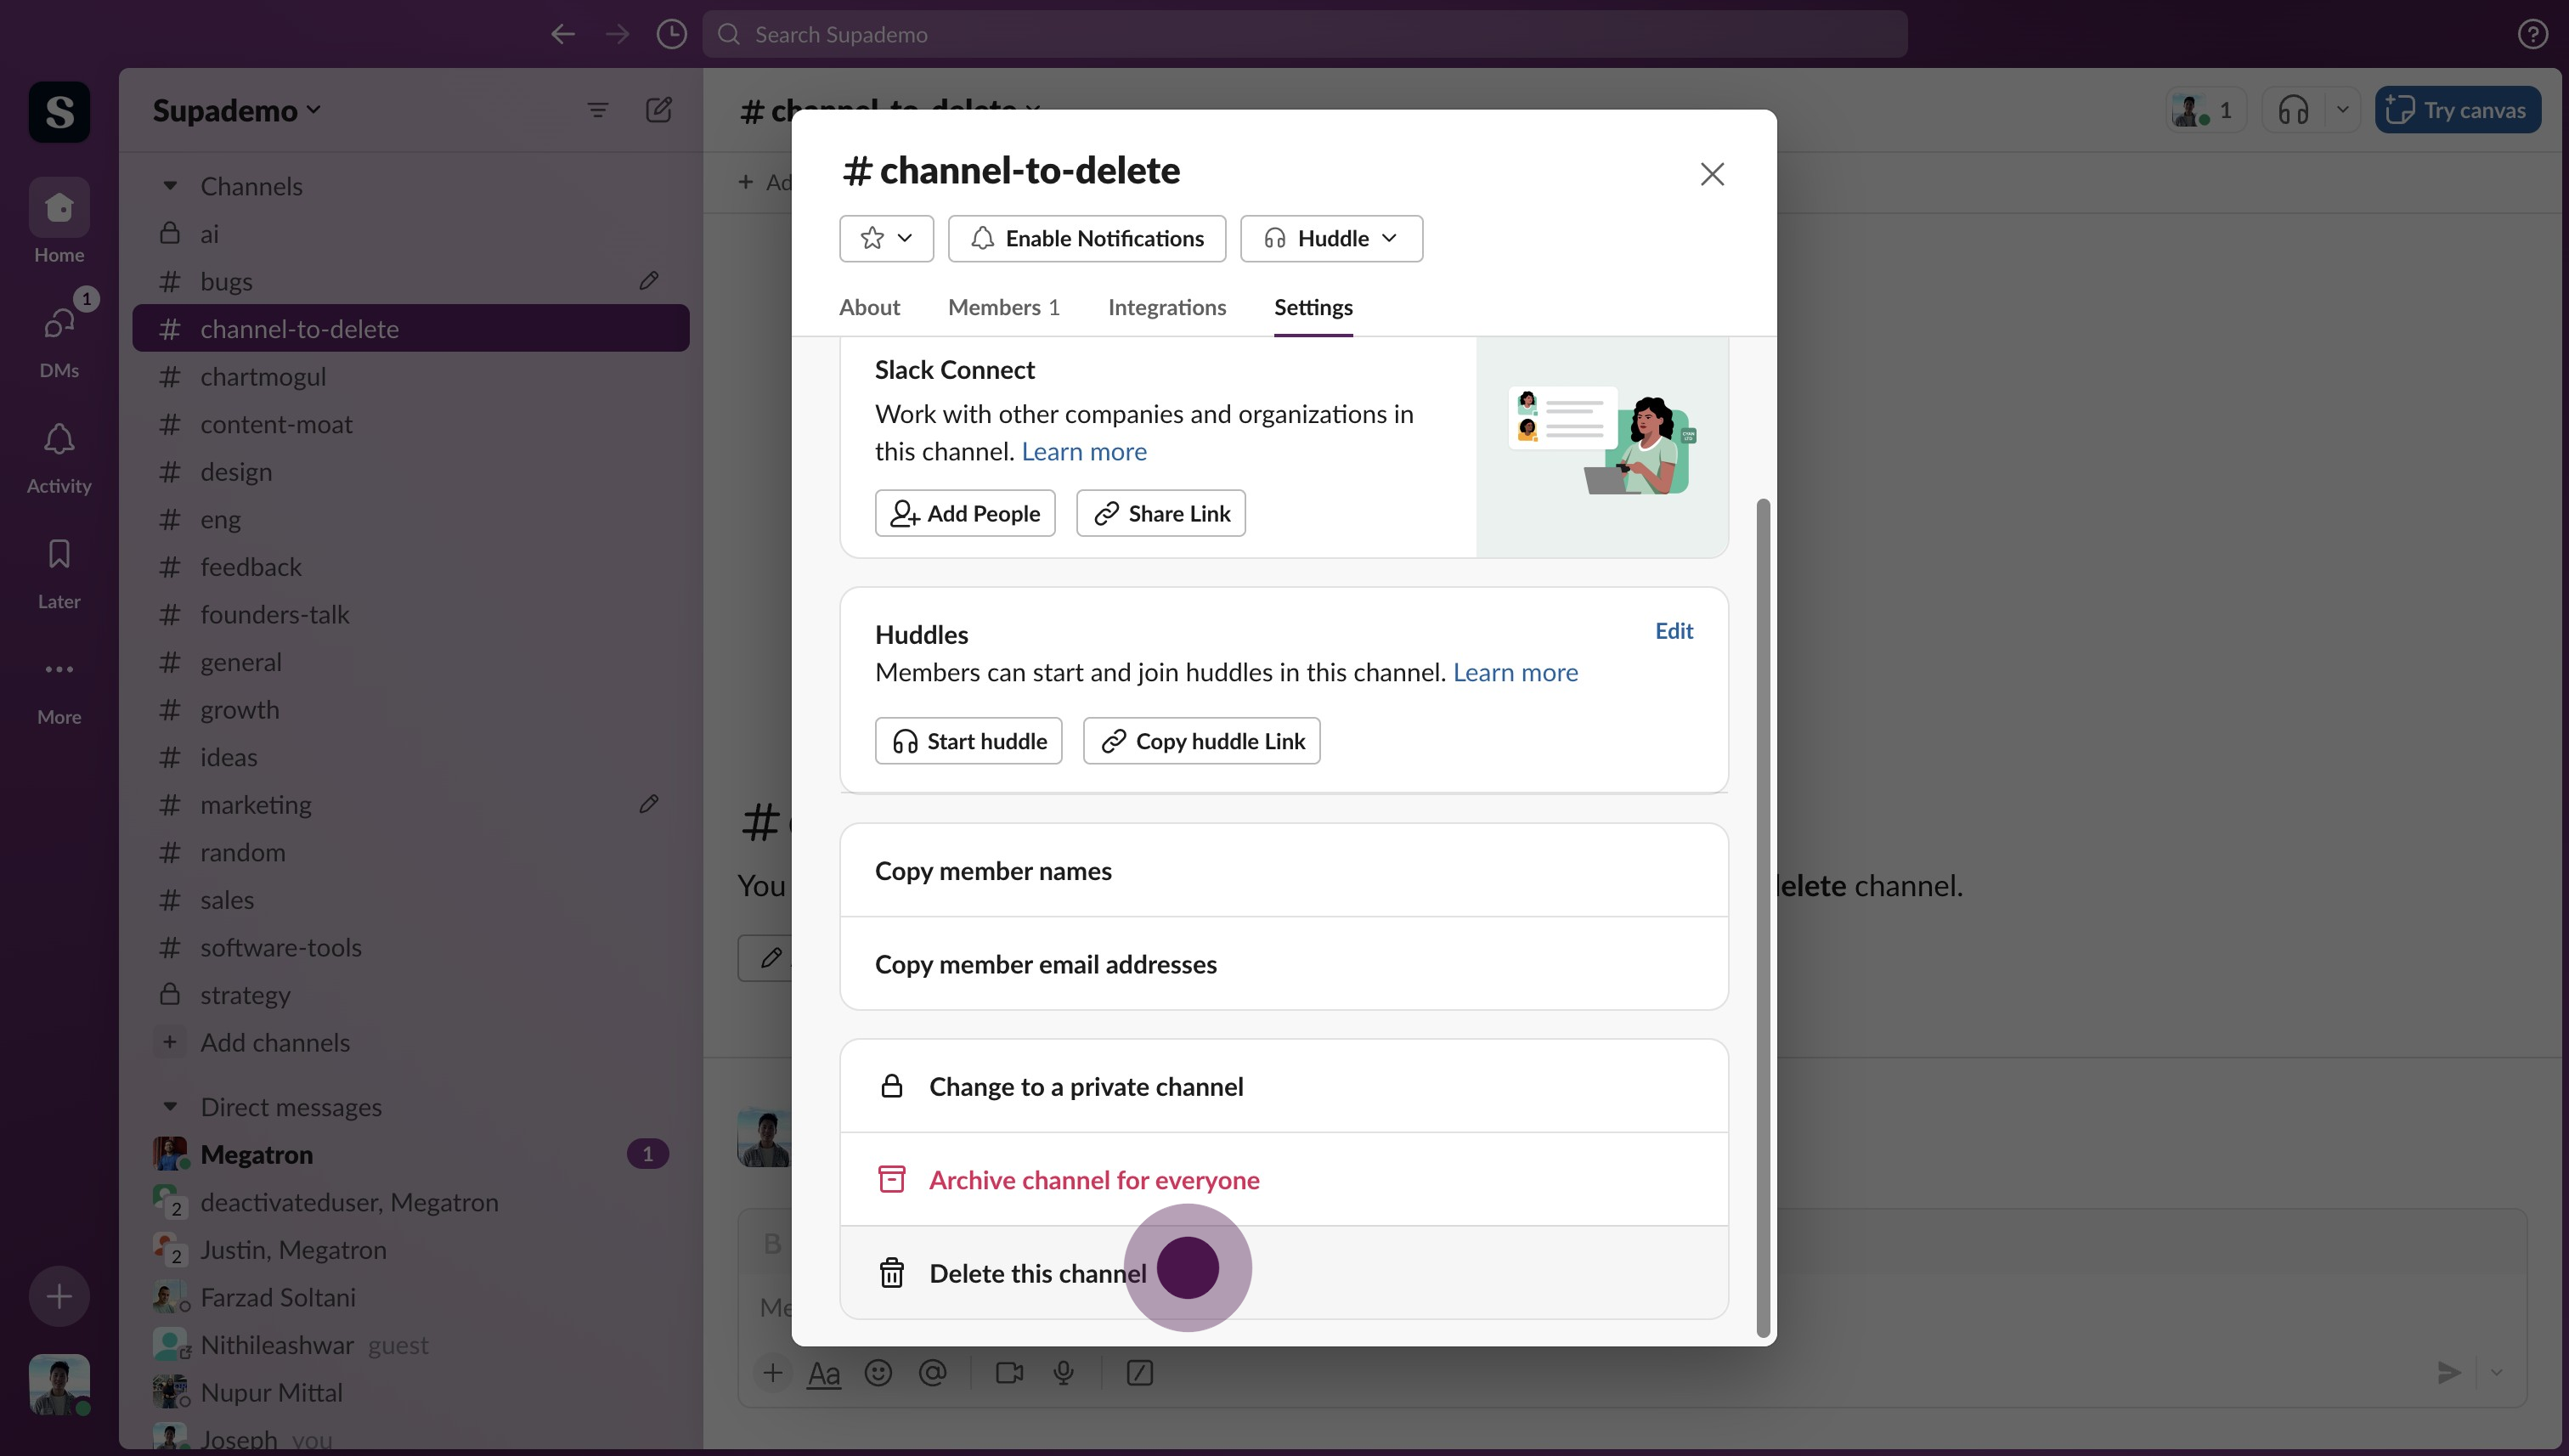Click the create new plus button in sidebar
Viewport: 2569px width, 1456px height.
[59, 1296]
